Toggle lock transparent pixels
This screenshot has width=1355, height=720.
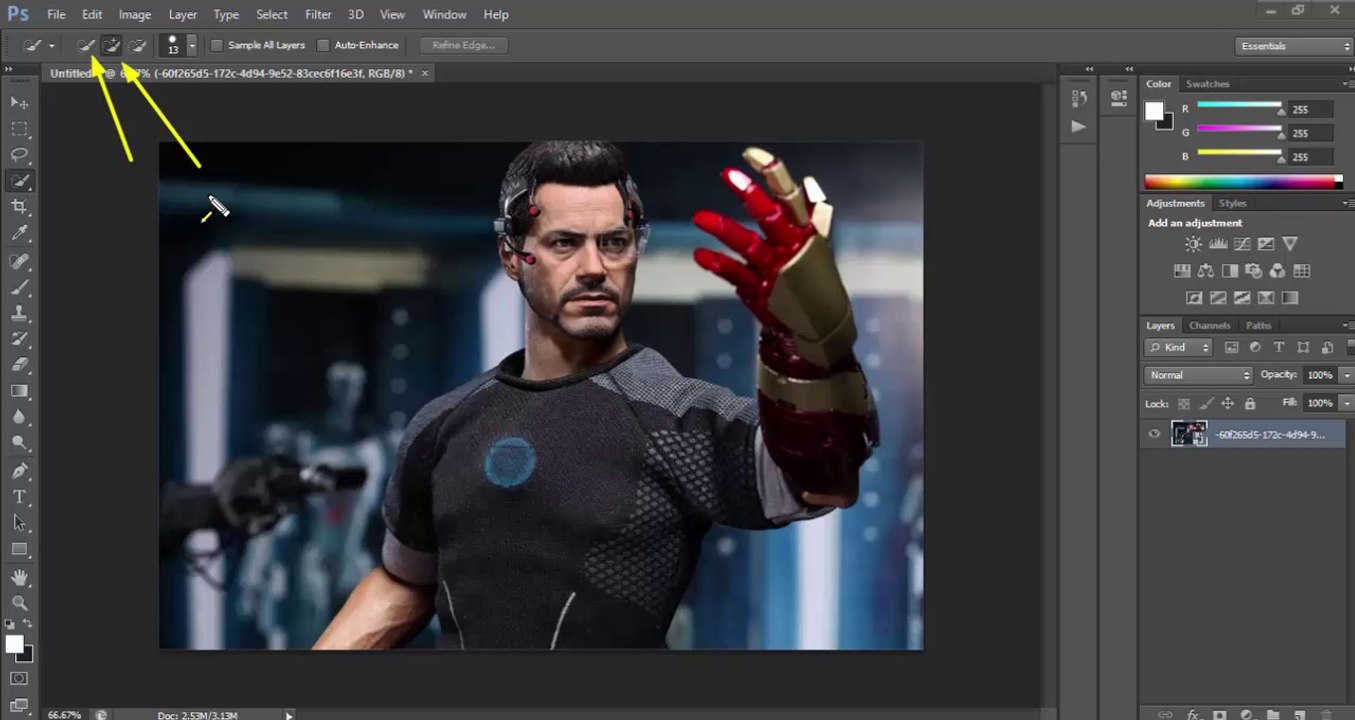coord(1184,404)
